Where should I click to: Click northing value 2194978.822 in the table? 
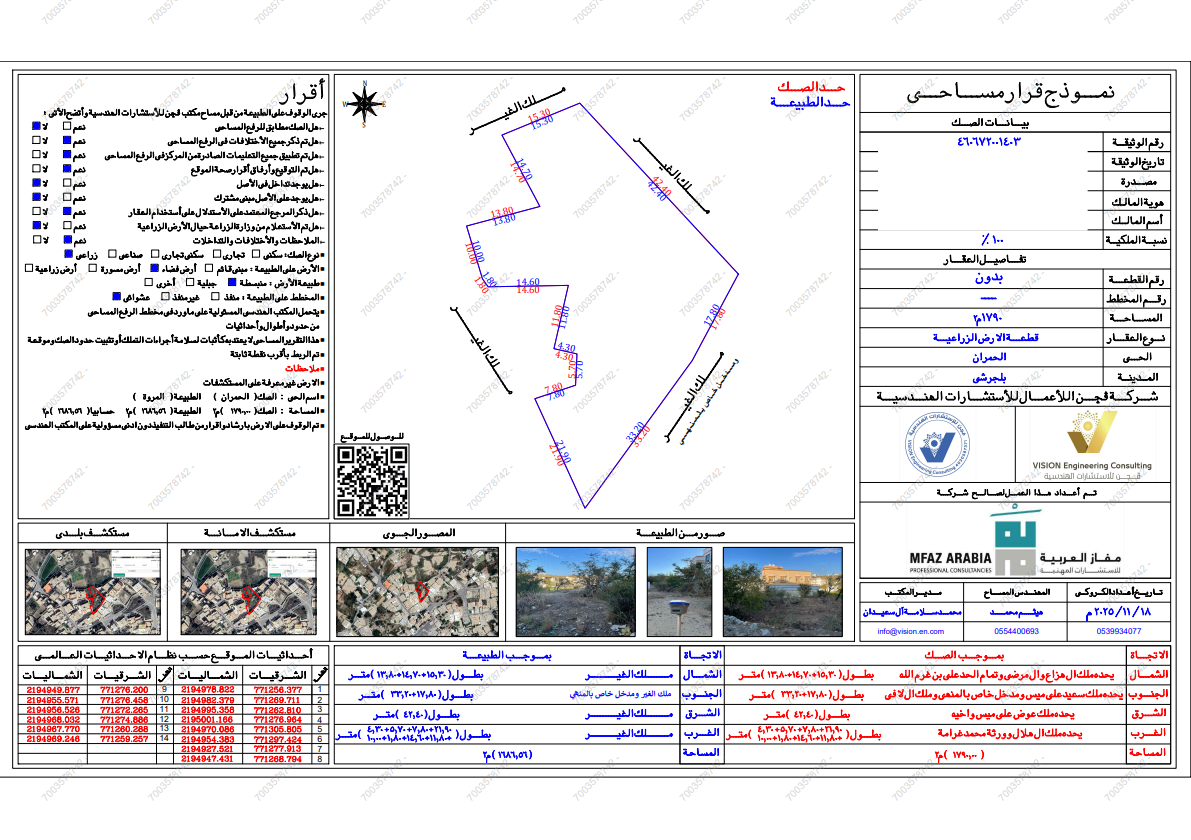coord(207,690)
